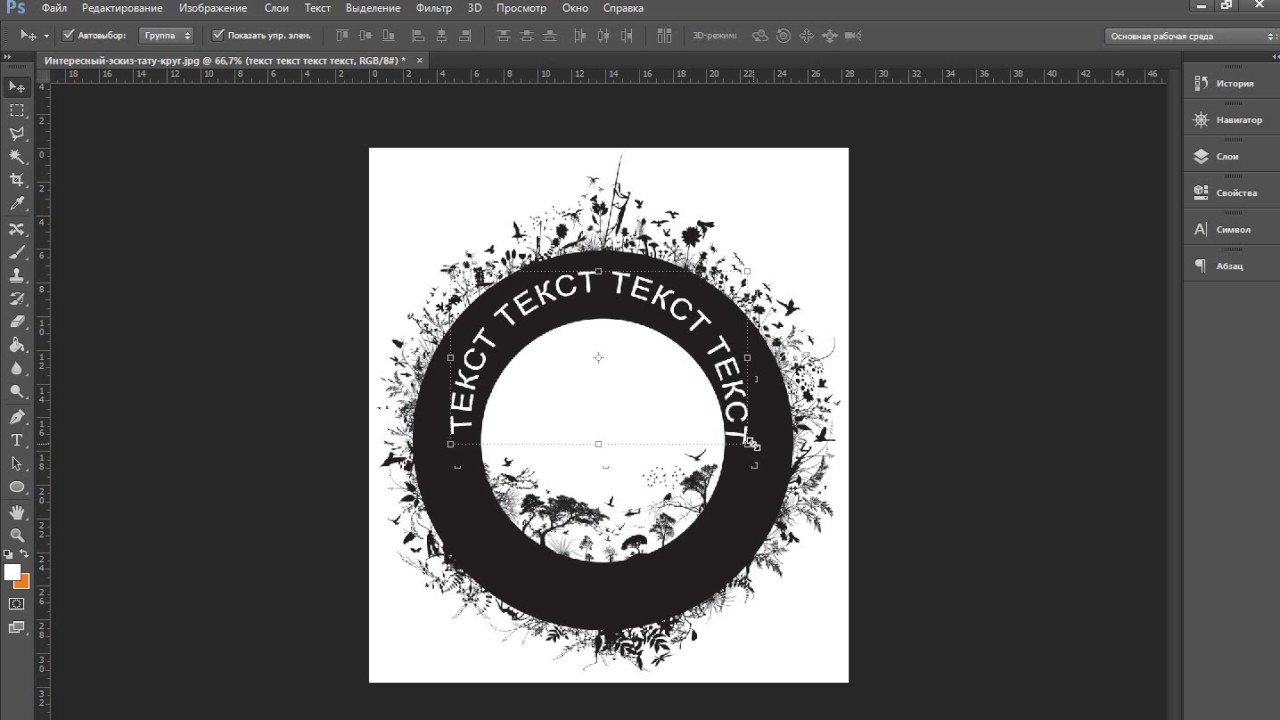The width and height of the screenshot is (1280, 720).
Task: Select the Hand tool
Action: coord(17,512)
